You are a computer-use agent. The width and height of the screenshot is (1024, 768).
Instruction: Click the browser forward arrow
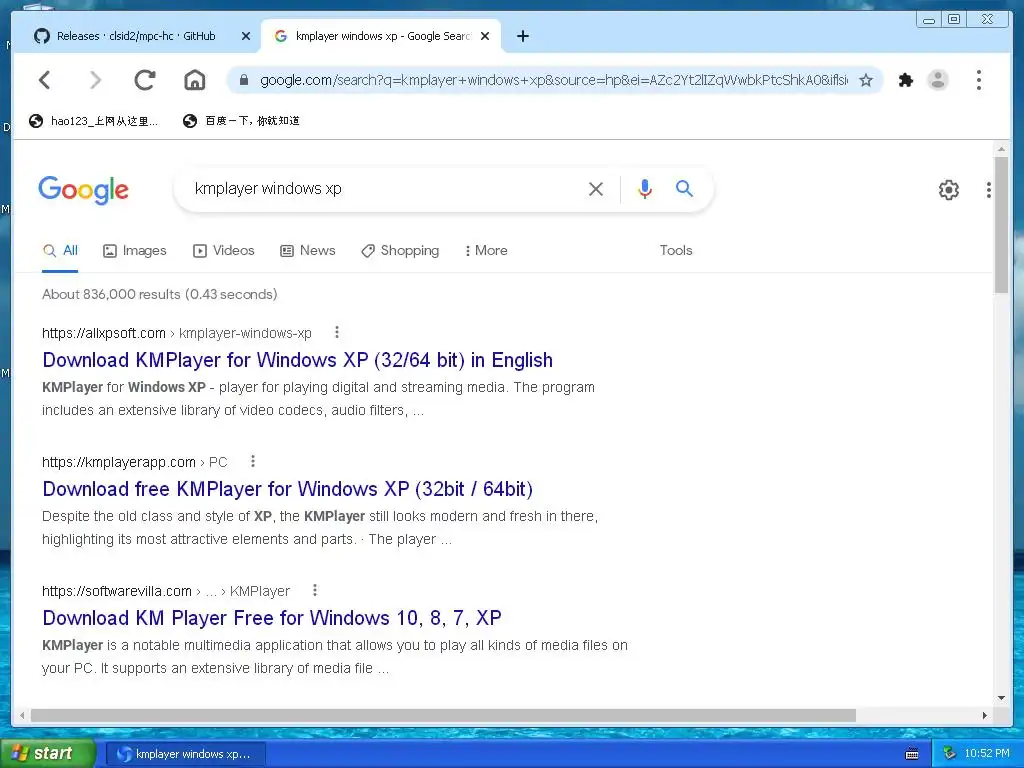tap(95, 80)
